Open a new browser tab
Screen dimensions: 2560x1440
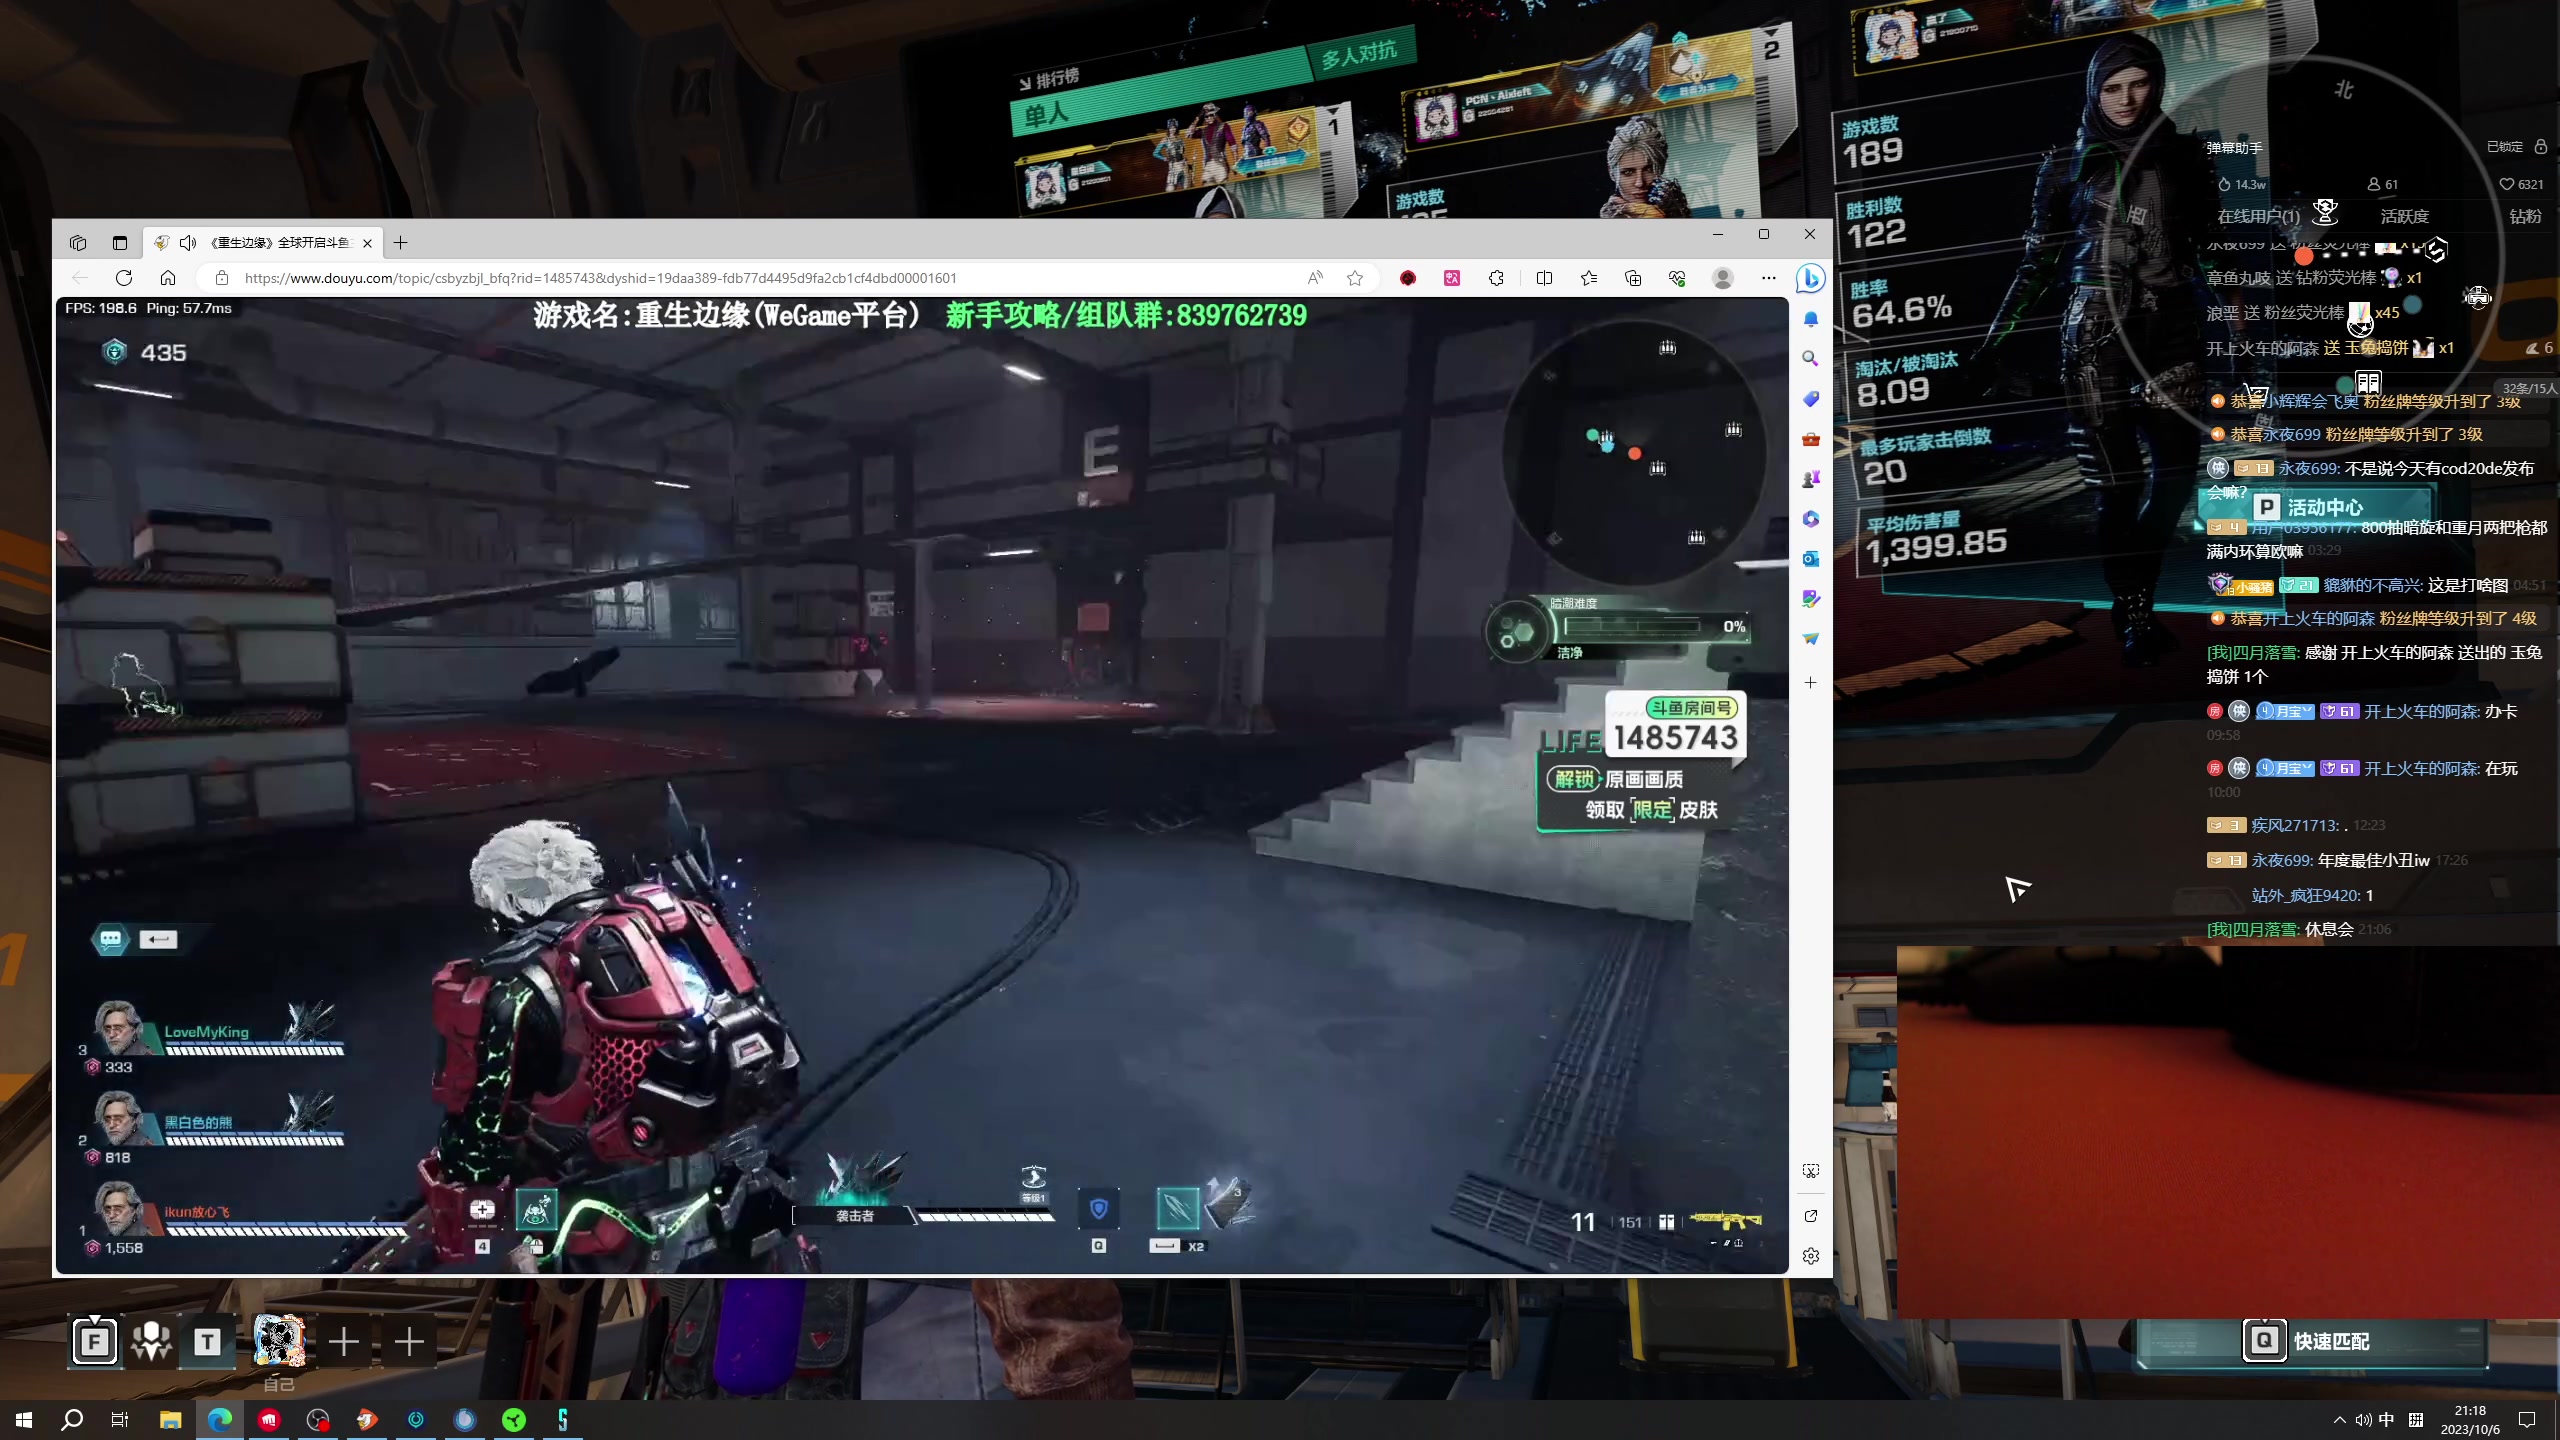(x=400, y=243)
